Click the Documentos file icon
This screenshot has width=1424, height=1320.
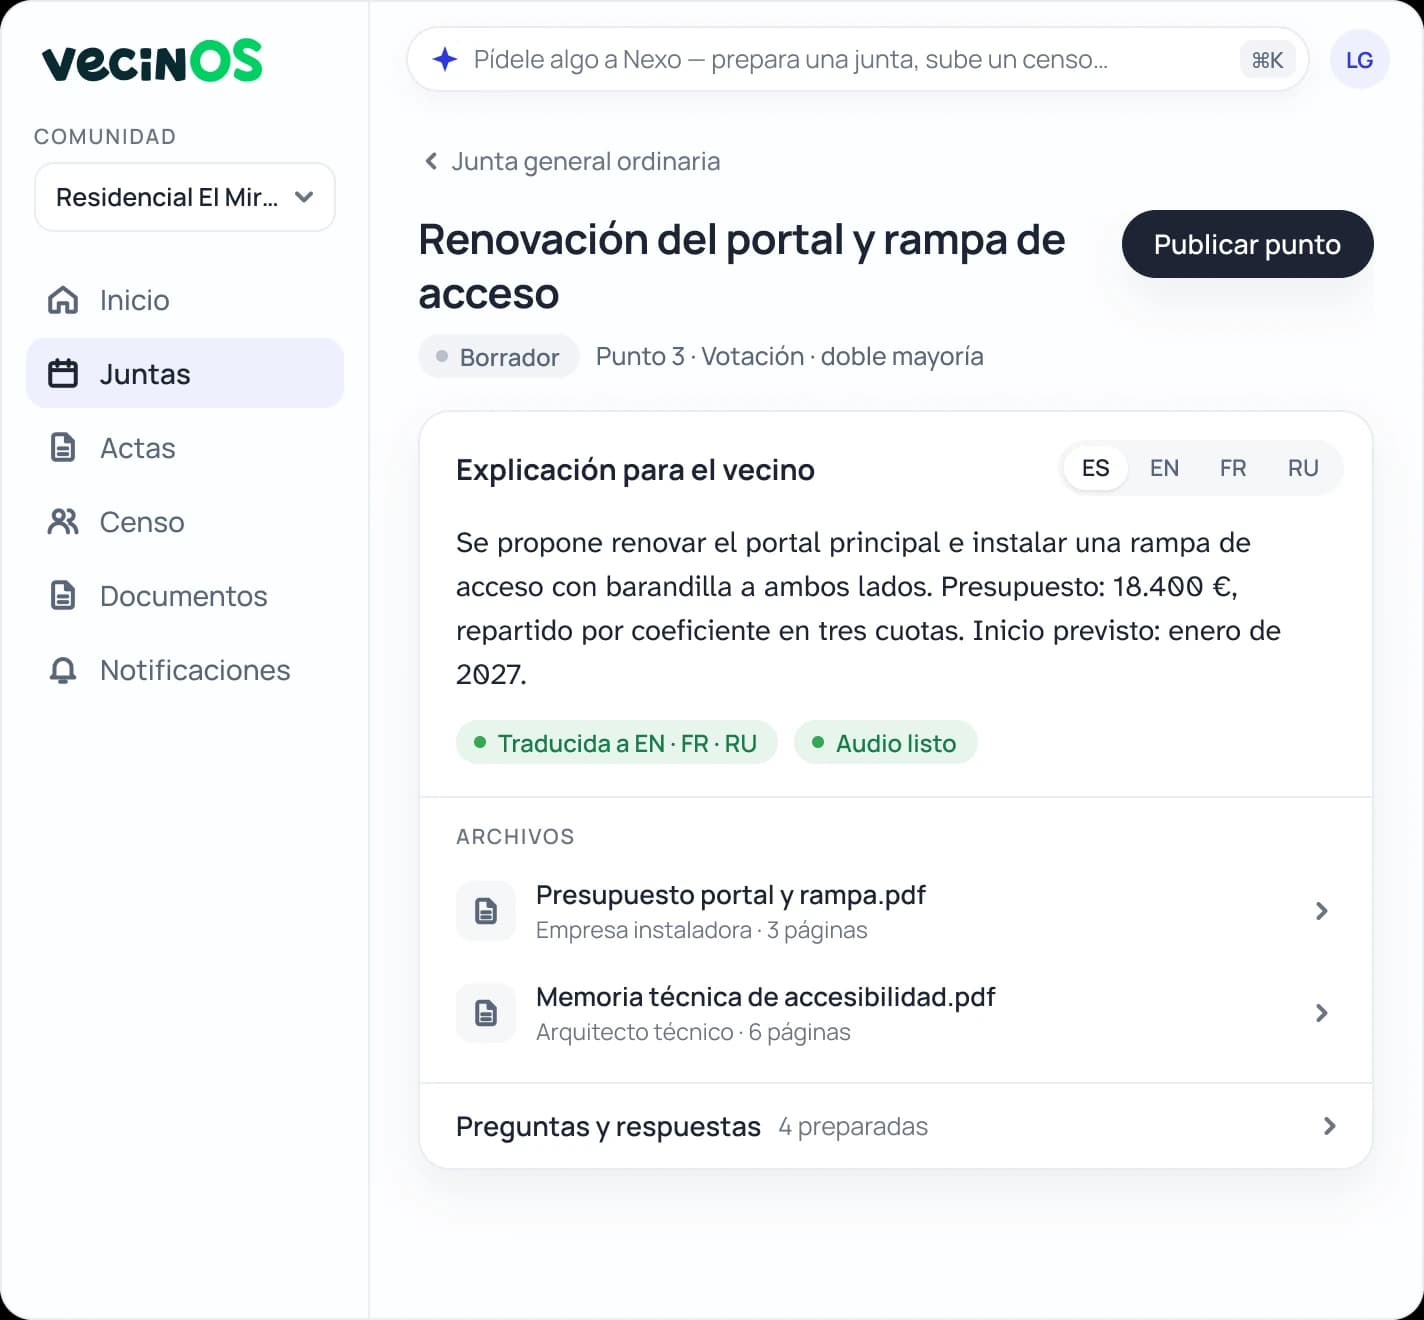tap(63, 596)
